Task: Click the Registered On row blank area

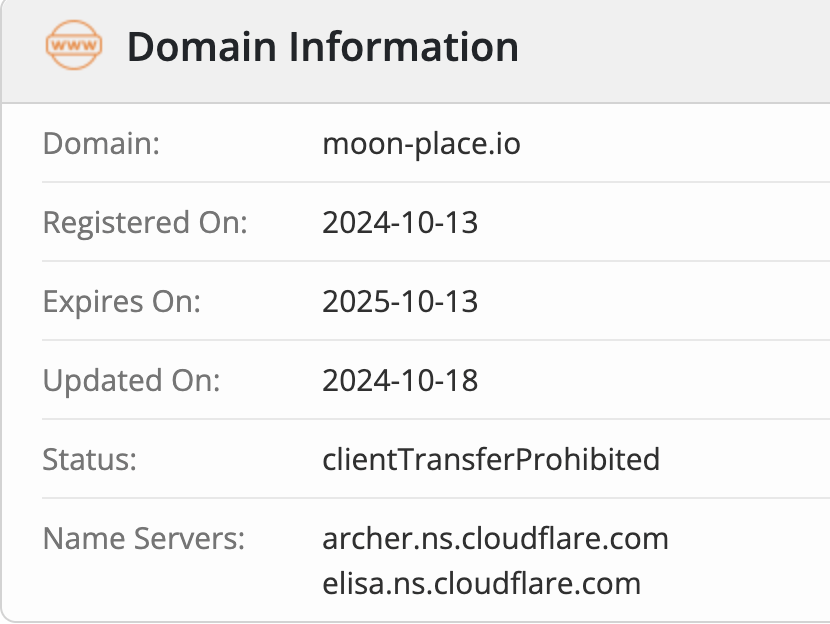Action: [656, 222]
